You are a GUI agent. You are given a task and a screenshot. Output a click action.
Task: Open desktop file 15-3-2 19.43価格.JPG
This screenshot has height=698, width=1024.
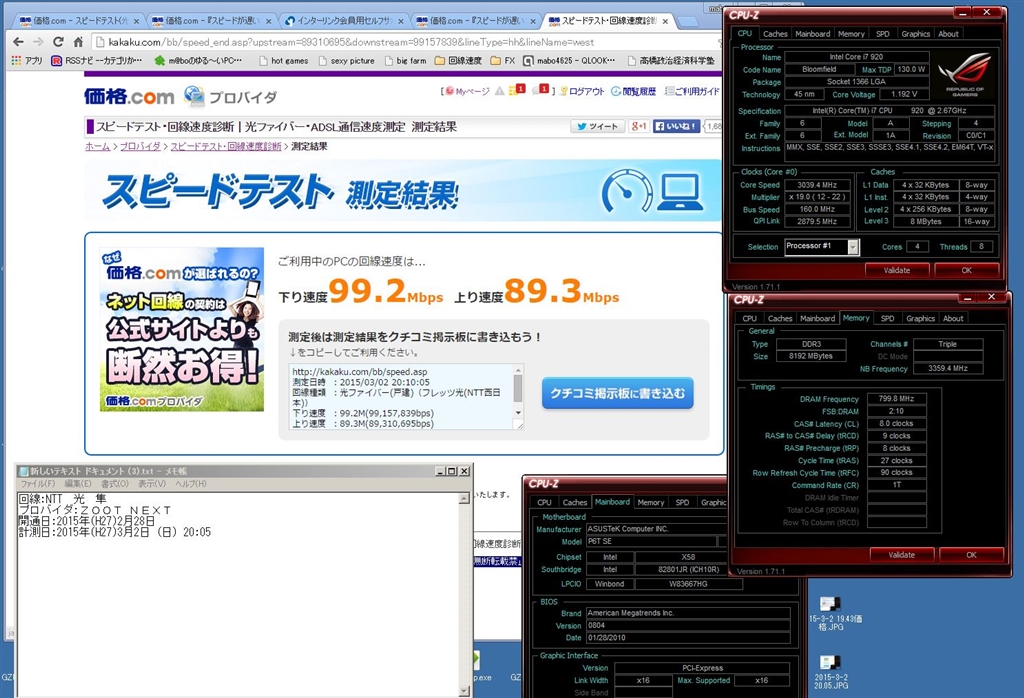pyautogui.click(x=830, y=613)
